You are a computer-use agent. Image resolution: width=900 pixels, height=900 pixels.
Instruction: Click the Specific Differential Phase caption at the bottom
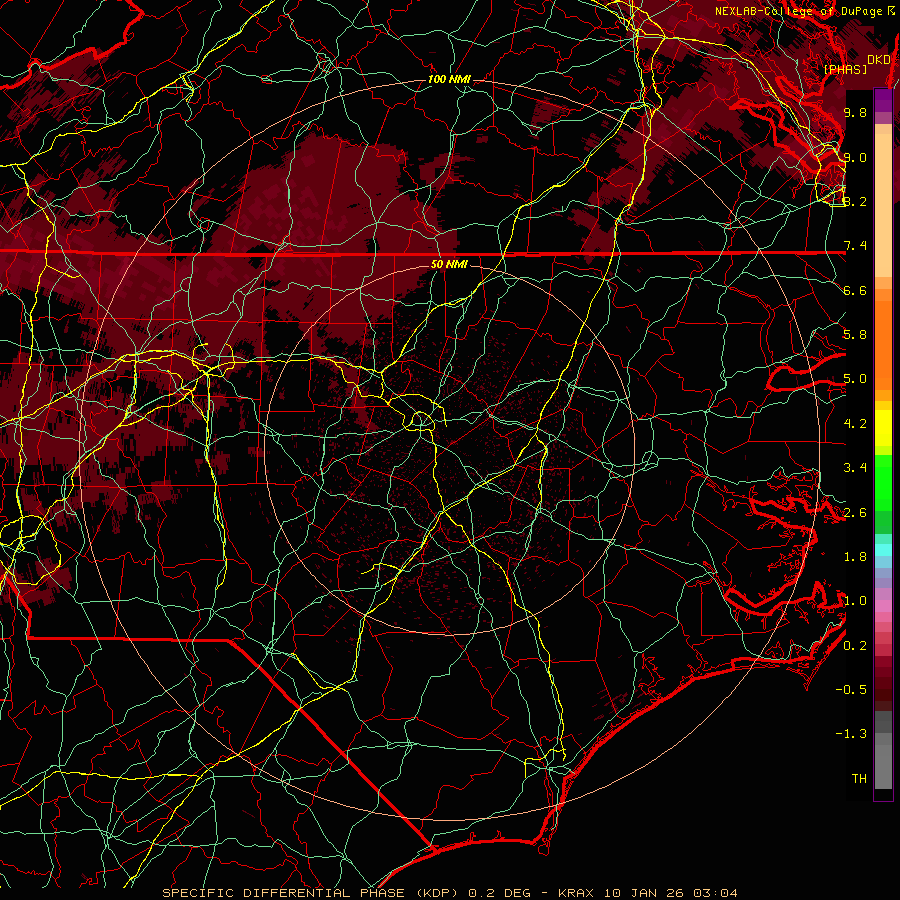click(x=449, y=893)
